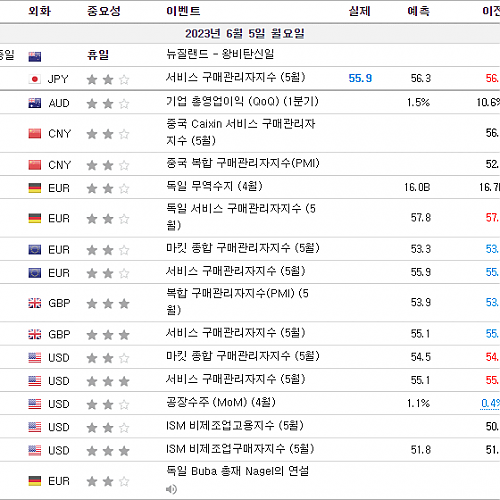Click the 중요성 column header
This screenshot has width=500, height=500.
(x=104, y=11)
